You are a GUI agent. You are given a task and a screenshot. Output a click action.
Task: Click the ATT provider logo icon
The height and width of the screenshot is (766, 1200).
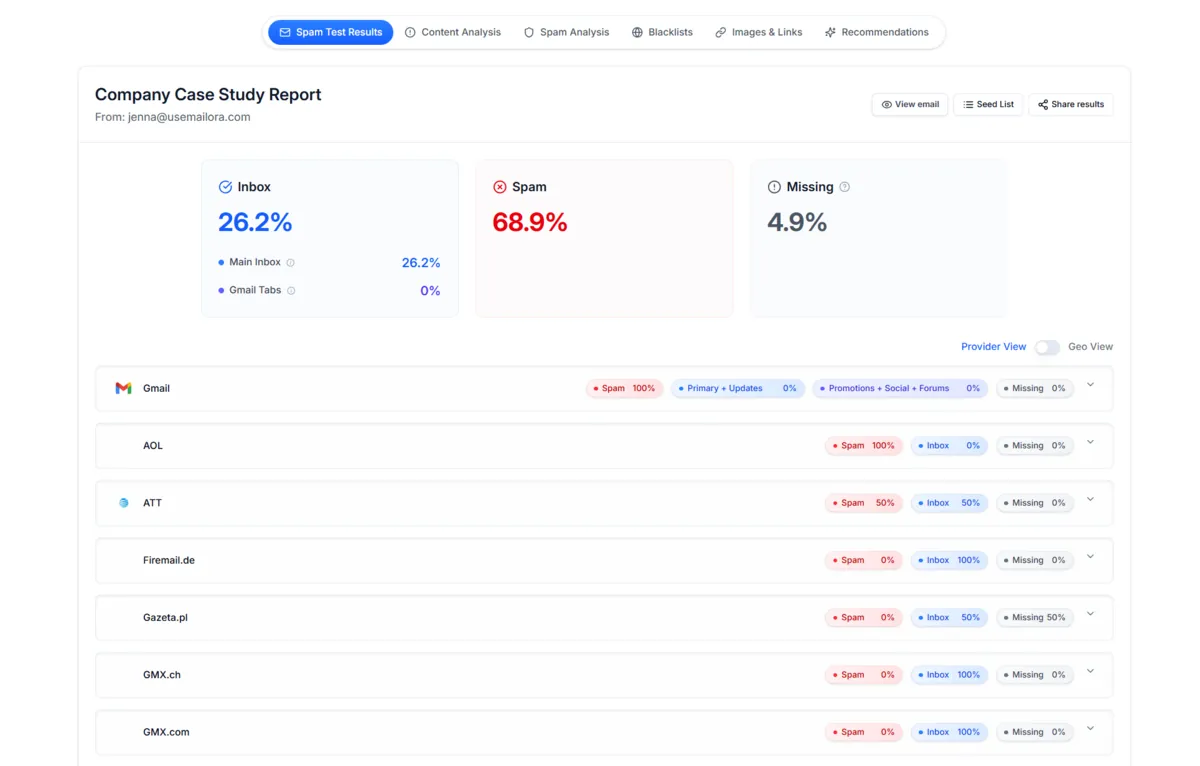(x=123, y=503)
